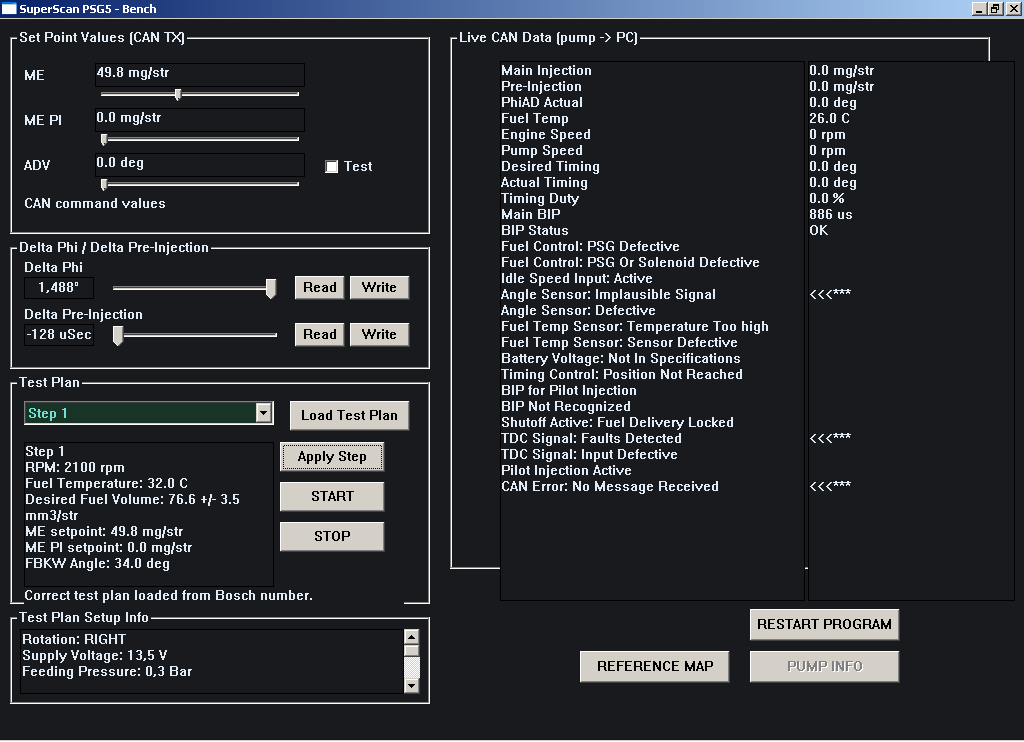Click 'Idle Speed Input: Active' row

tap(577, 279)
